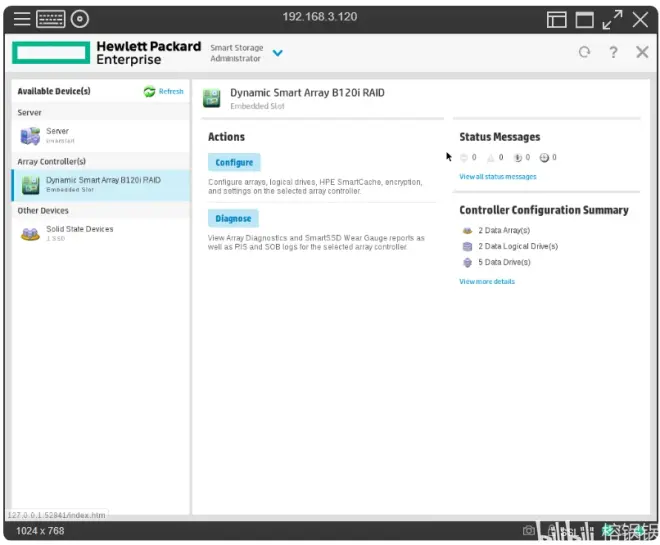Screen dimensions: 660x545
Task: Click the Configure button
Action: click(x=234, y=162)
